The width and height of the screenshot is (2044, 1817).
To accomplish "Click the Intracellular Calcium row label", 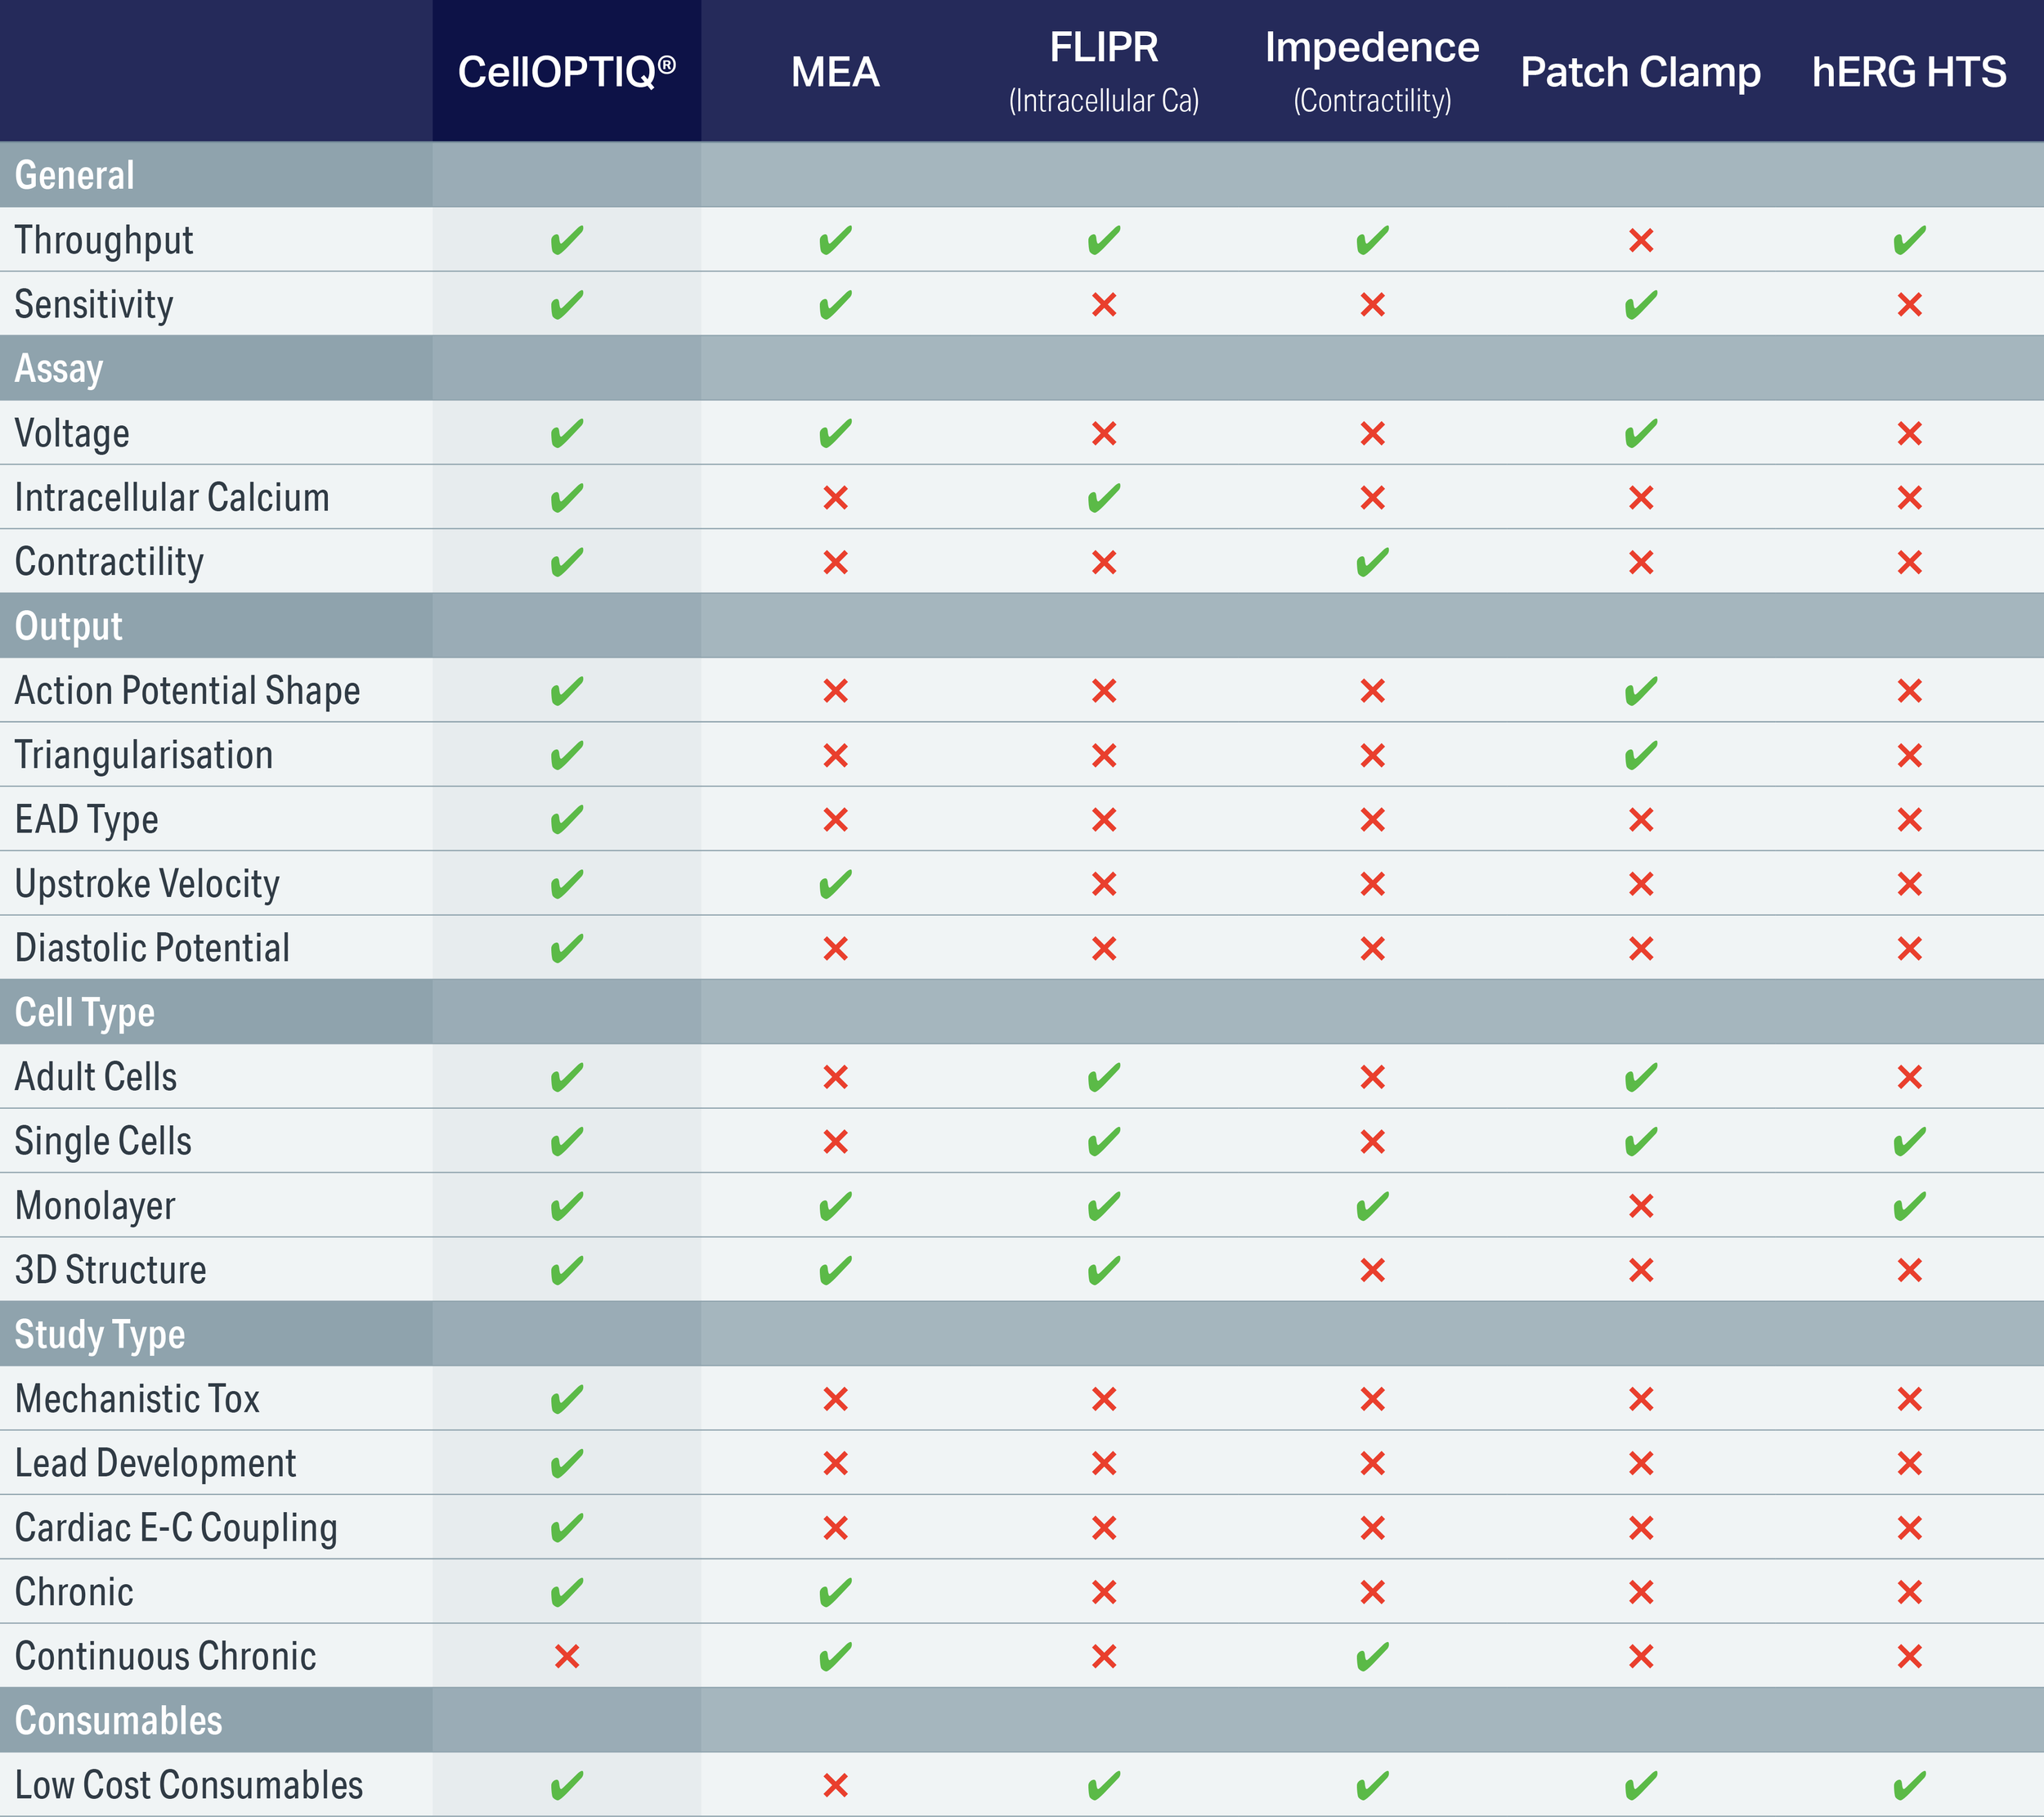I will pyautogui.click(x=172, y=497).
